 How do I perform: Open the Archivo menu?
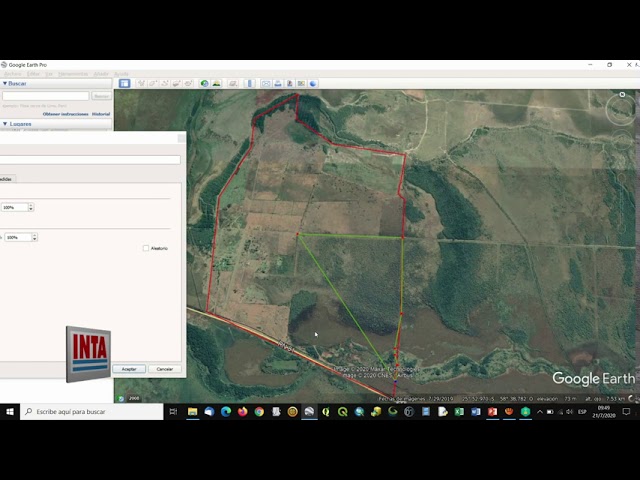pyautogui.click(x=13, y=74)
